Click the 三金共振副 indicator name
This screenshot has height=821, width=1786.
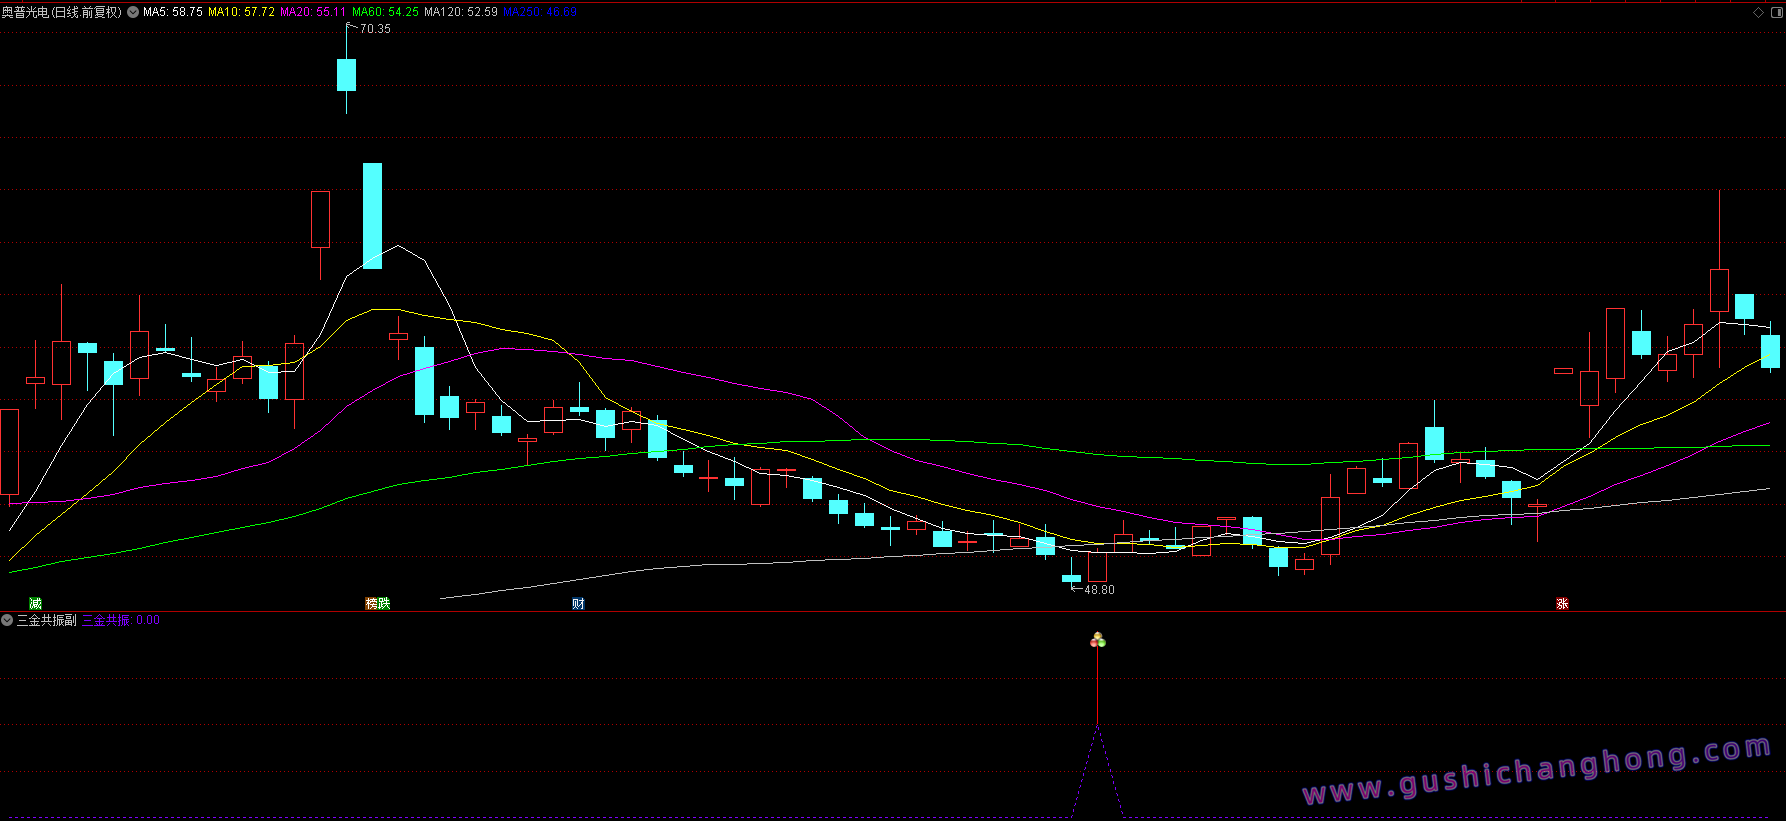pyautogui.click(x=47, y=621)
